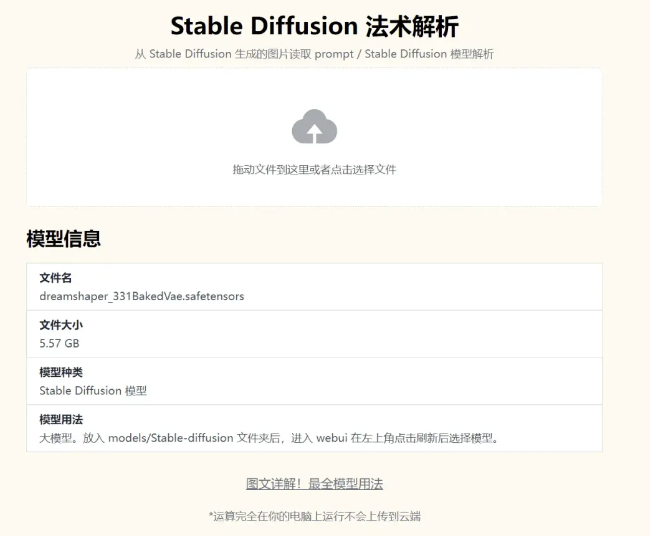The height and width of the screenshot is (536, 650).
Task: Open the 图文详解！最全模型用法 link
Action: (314, 484)
